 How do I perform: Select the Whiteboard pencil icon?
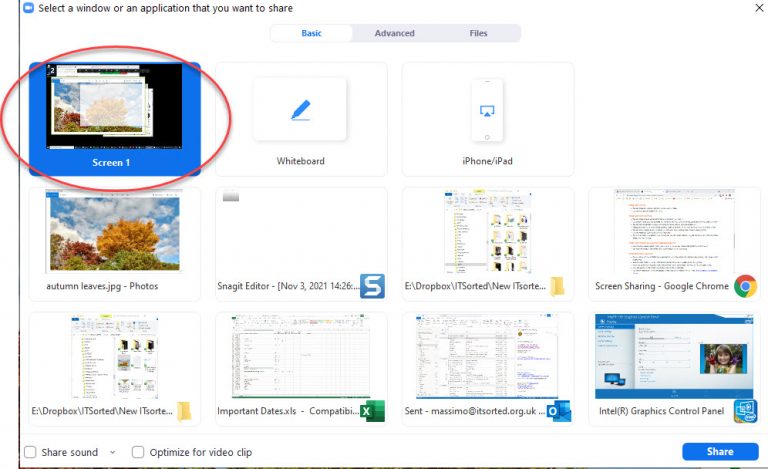300,110
